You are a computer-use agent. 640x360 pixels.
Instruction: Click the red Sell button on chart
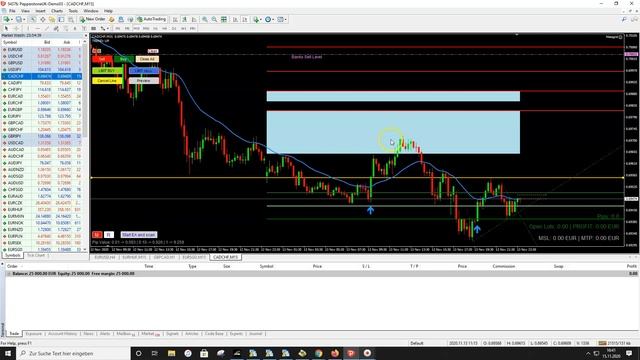(x=102, y=59)
